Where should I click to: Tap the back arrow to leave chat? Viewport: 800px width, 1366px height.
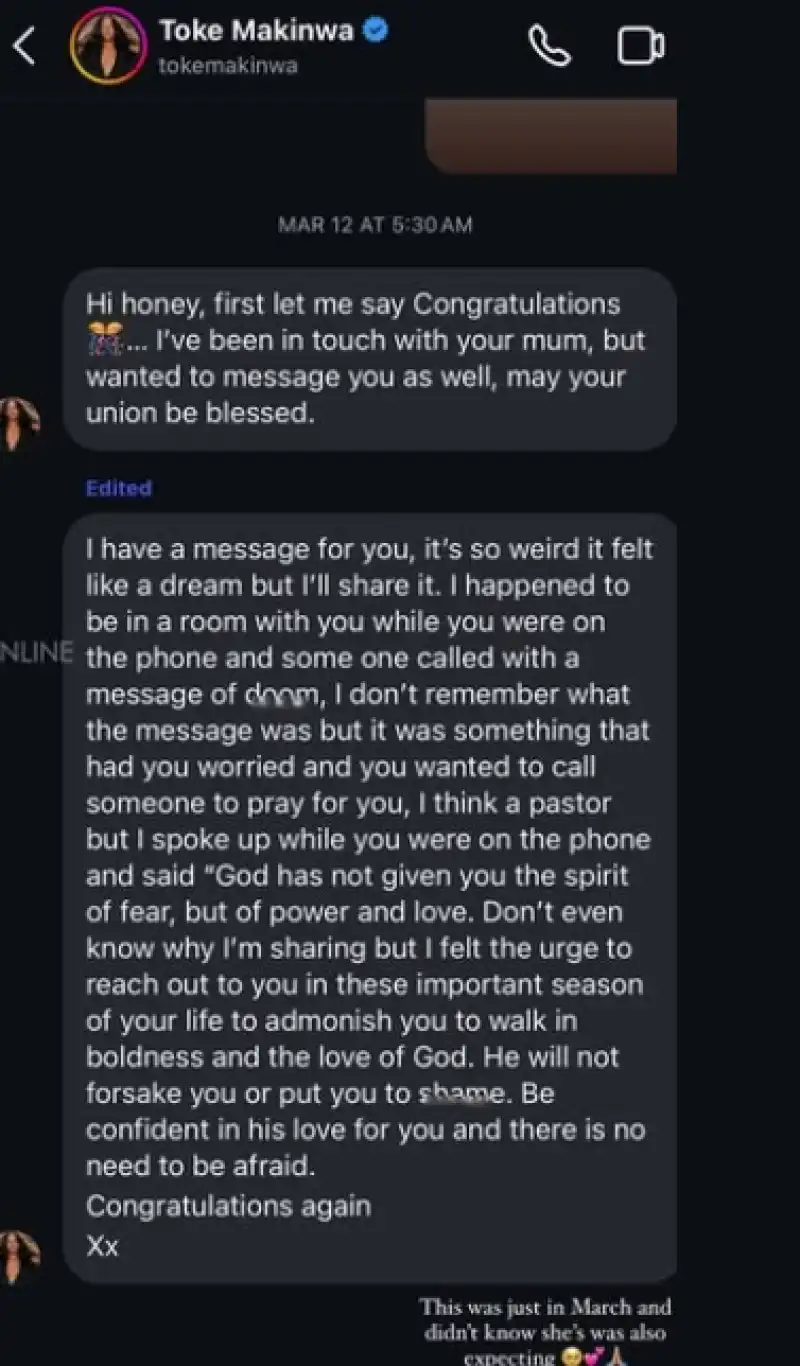pos(24,46)
